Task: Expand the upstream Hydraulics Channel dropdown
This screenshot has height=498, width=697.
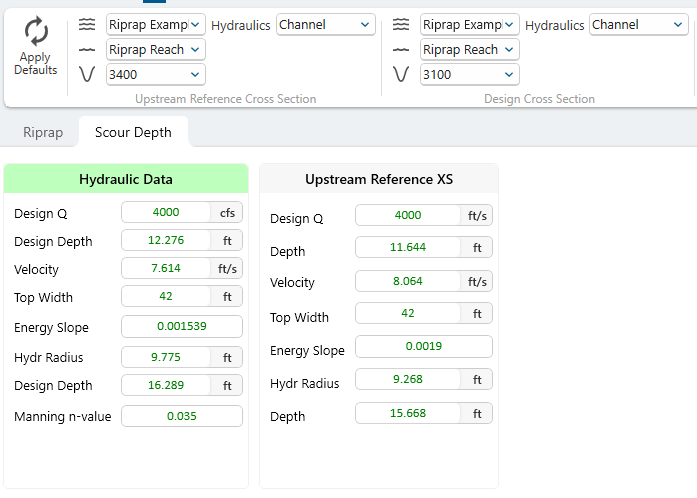Action: point(326,24)
